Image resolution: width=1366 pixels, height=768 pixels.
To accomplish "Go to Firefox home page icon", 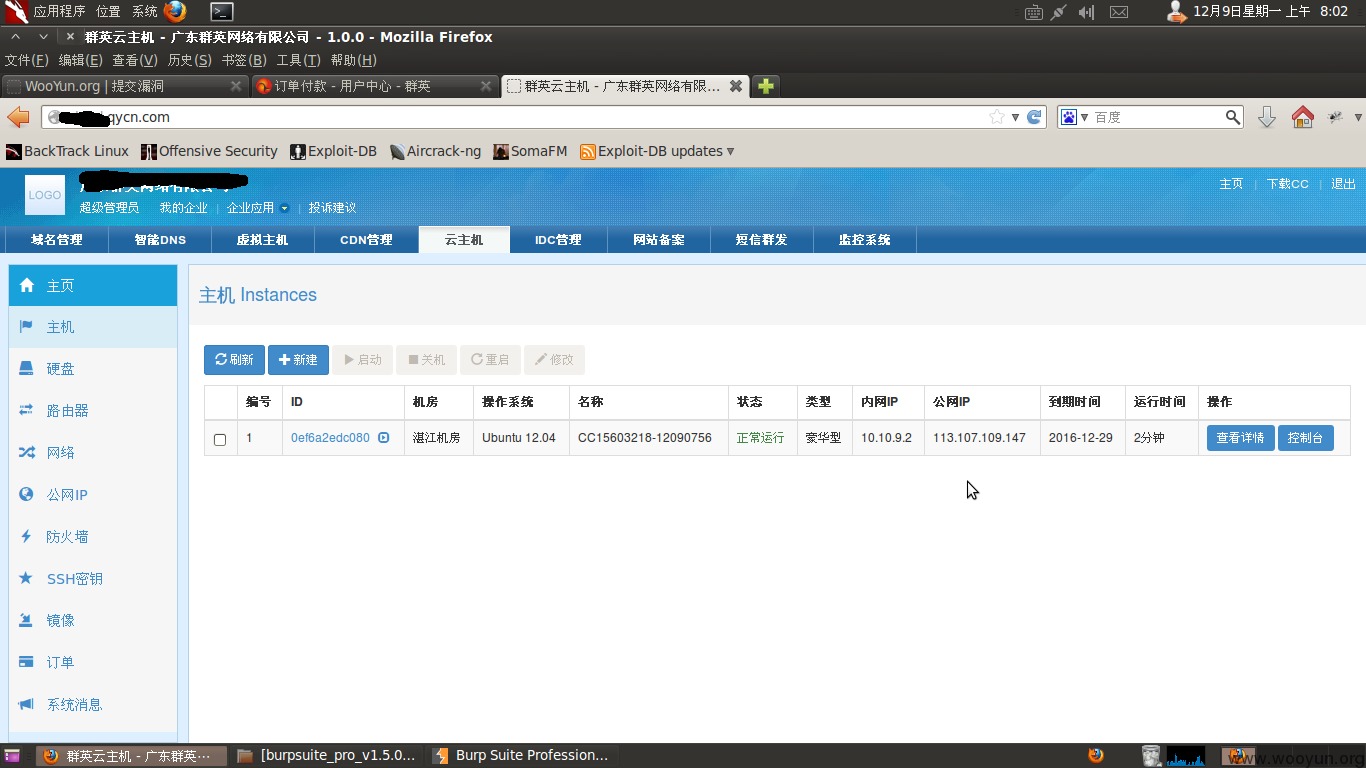I will (x=1302, y=117).
